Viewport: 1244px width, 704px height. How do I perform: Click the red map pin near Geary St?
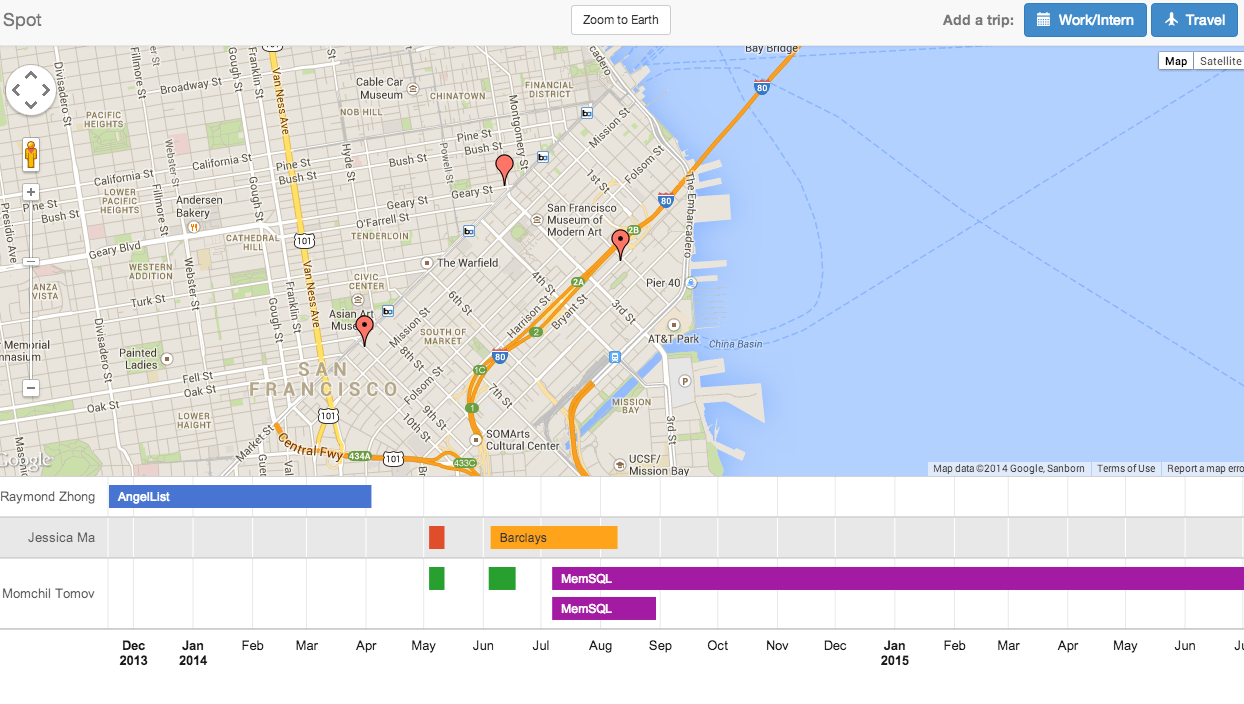(x=504, y=168)
